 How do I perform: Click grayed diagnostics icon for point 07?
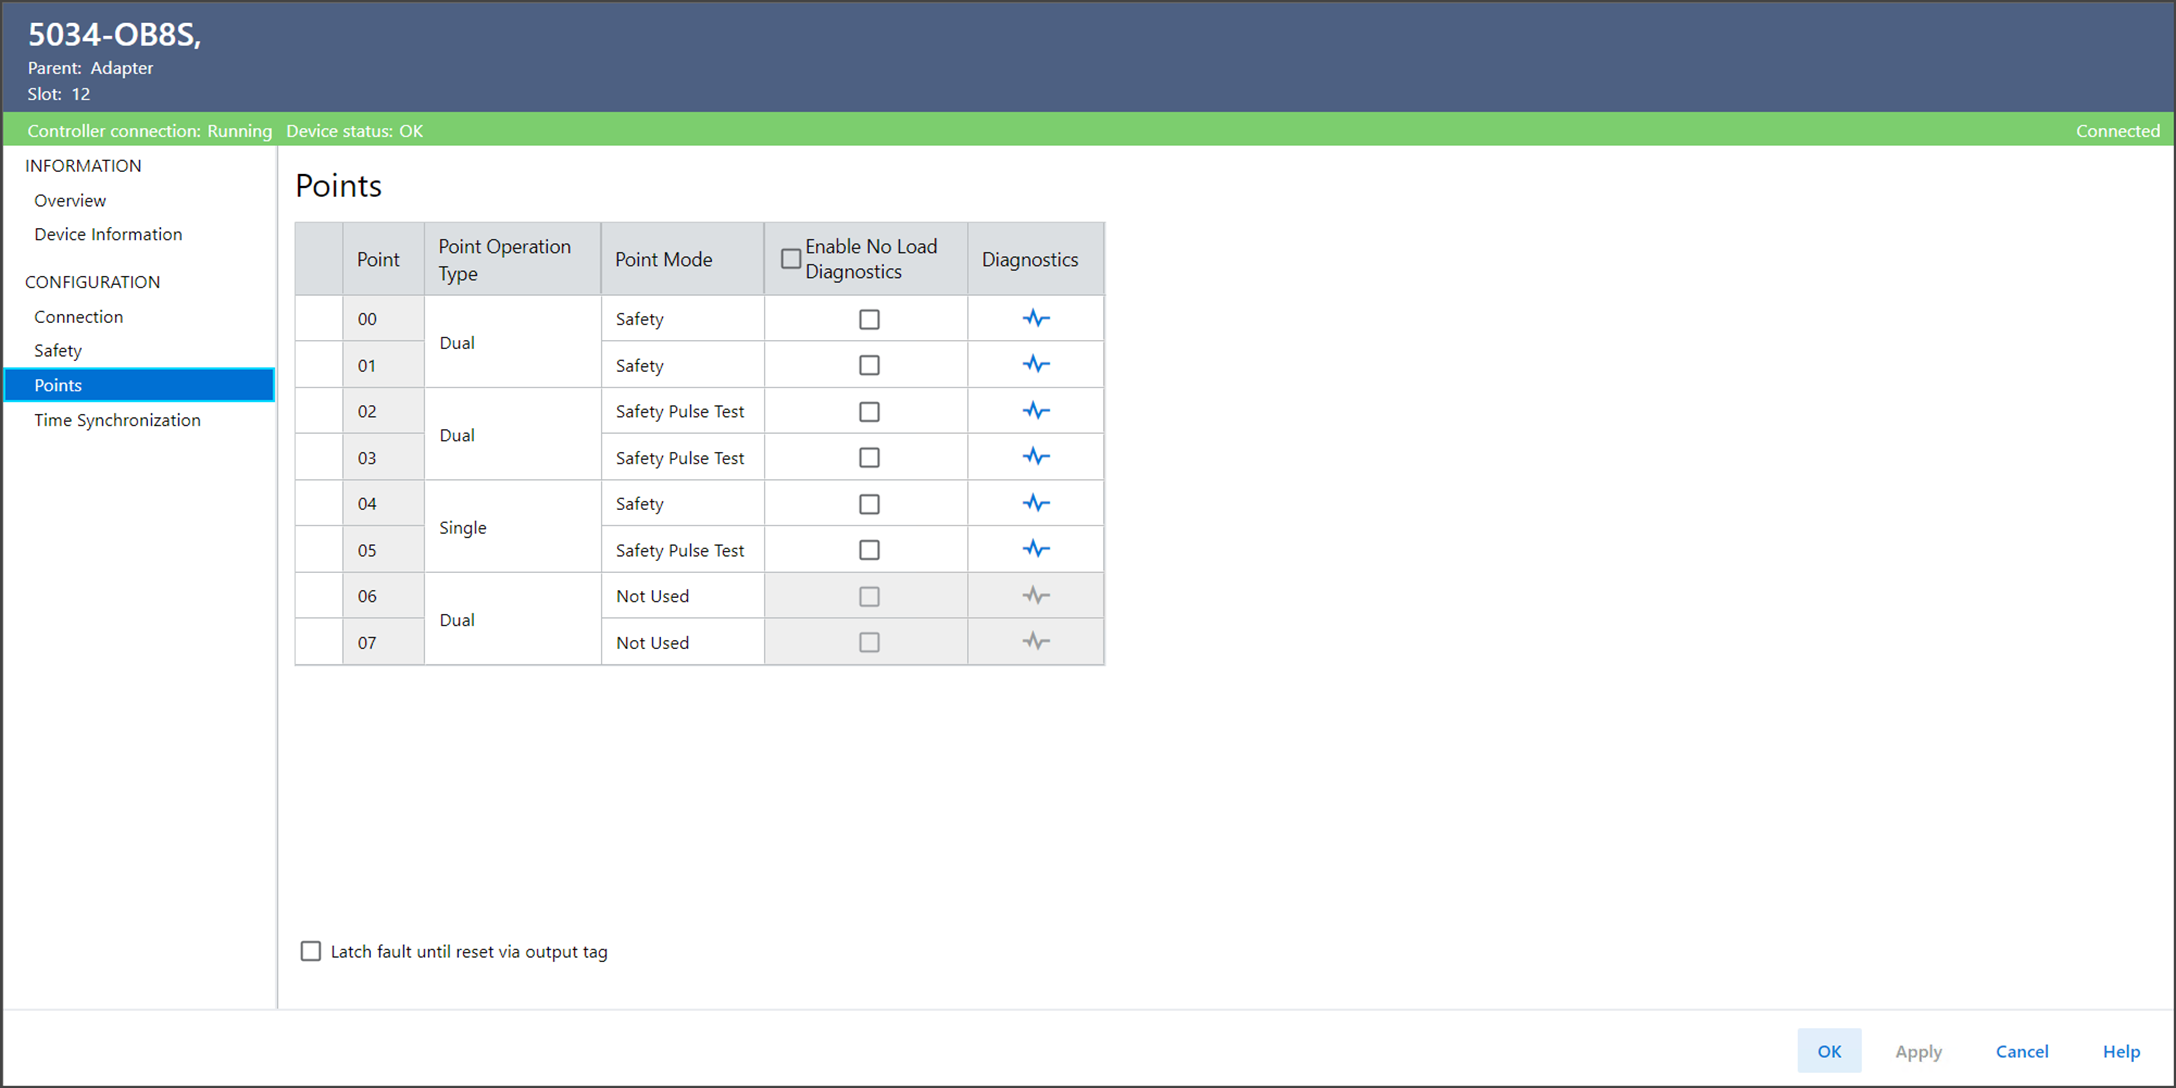pos(1035,642)
